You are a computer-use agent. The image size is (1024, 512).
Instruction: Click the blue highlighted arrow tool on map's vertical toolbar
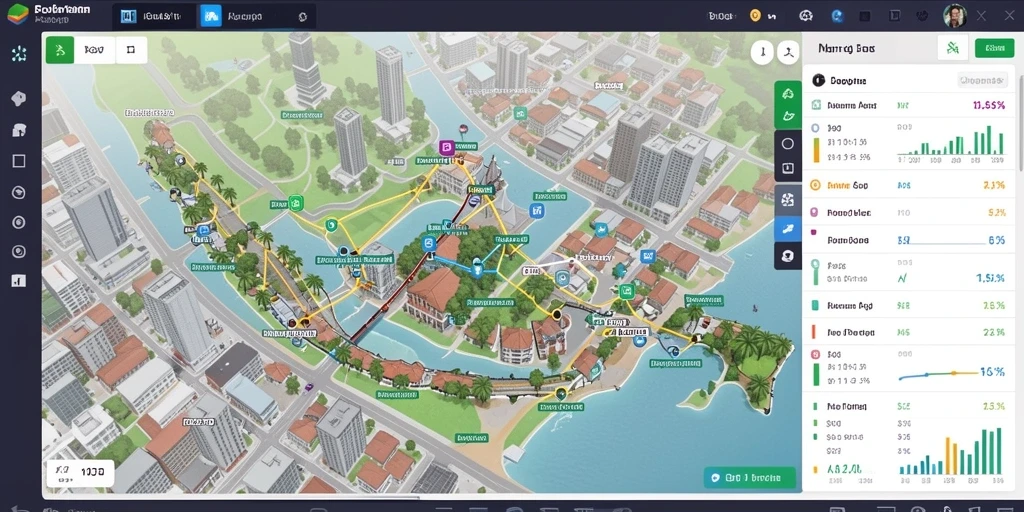[x=788, y=228]
